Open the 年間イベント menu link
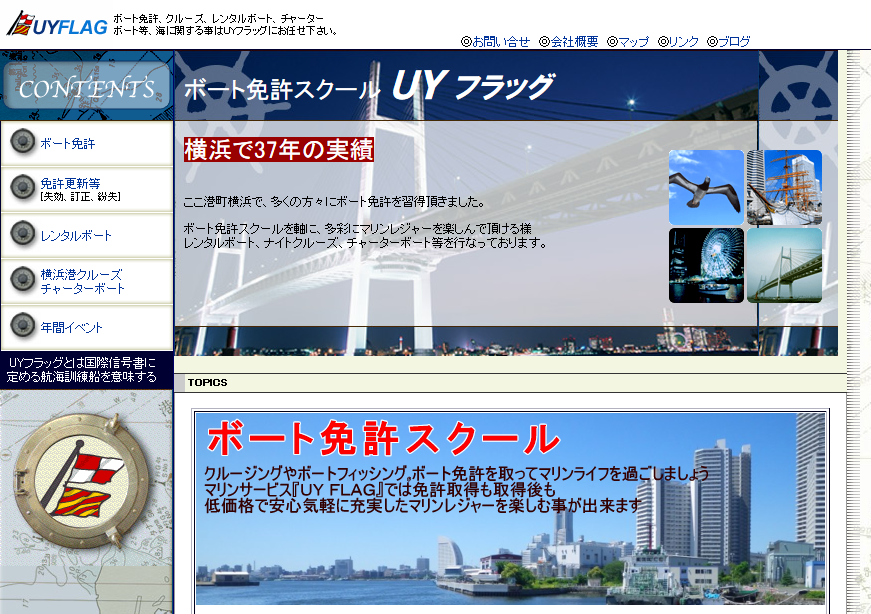871x614 pixels. 71,328
